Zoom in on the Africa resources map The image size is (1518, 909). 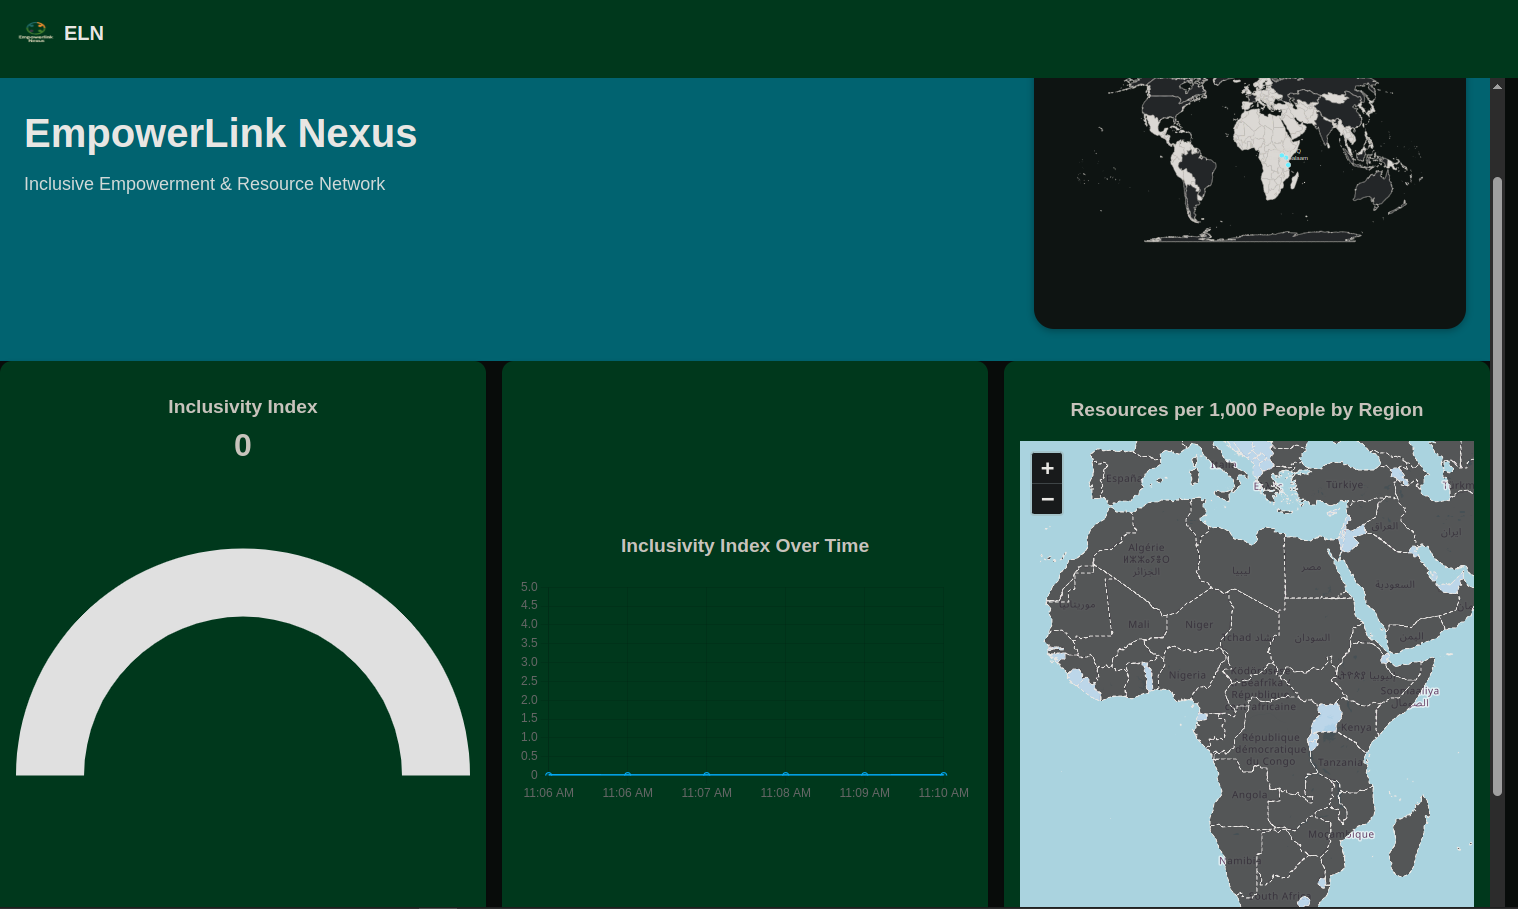tap(1047, 468)
